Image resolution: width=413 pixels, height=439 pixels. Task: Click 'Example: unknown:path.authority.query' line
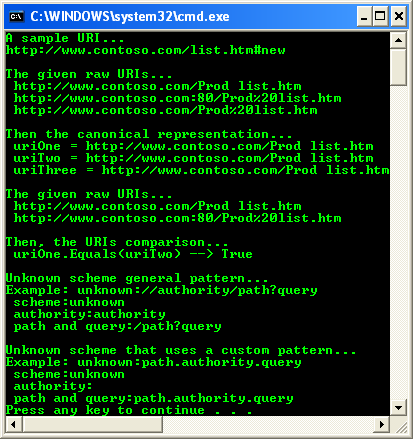(x=154, y=362)
